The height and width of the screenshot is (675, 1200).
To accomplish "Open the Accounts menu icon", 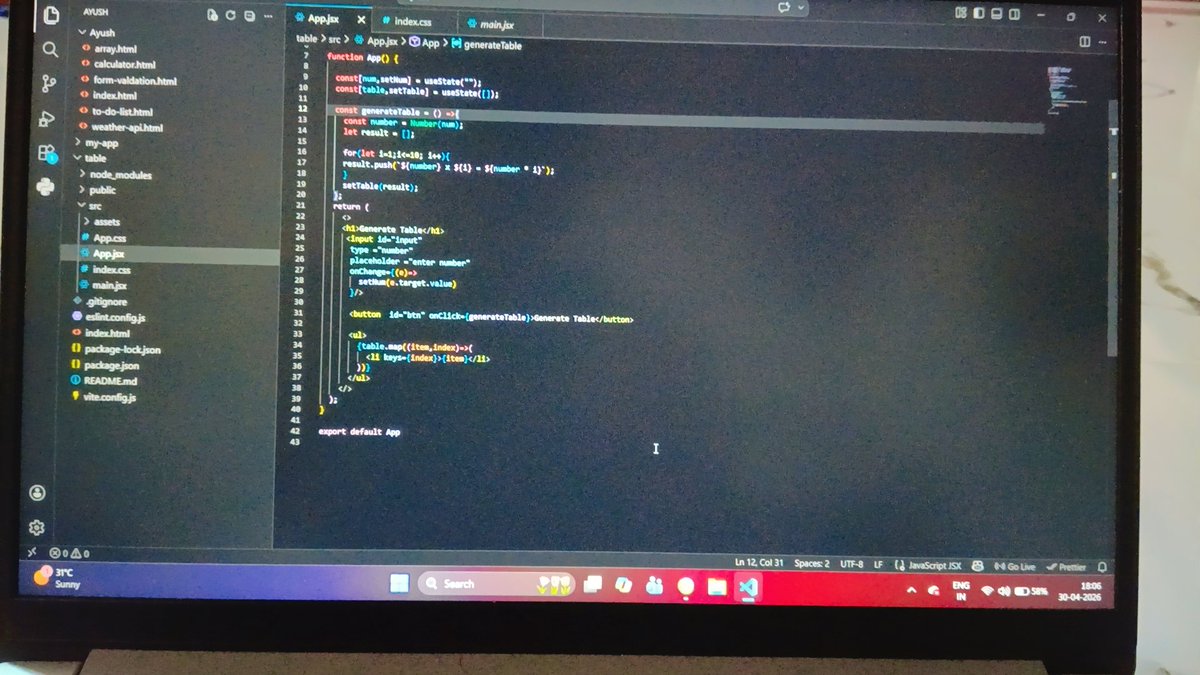I will click(x=37, y=492).
